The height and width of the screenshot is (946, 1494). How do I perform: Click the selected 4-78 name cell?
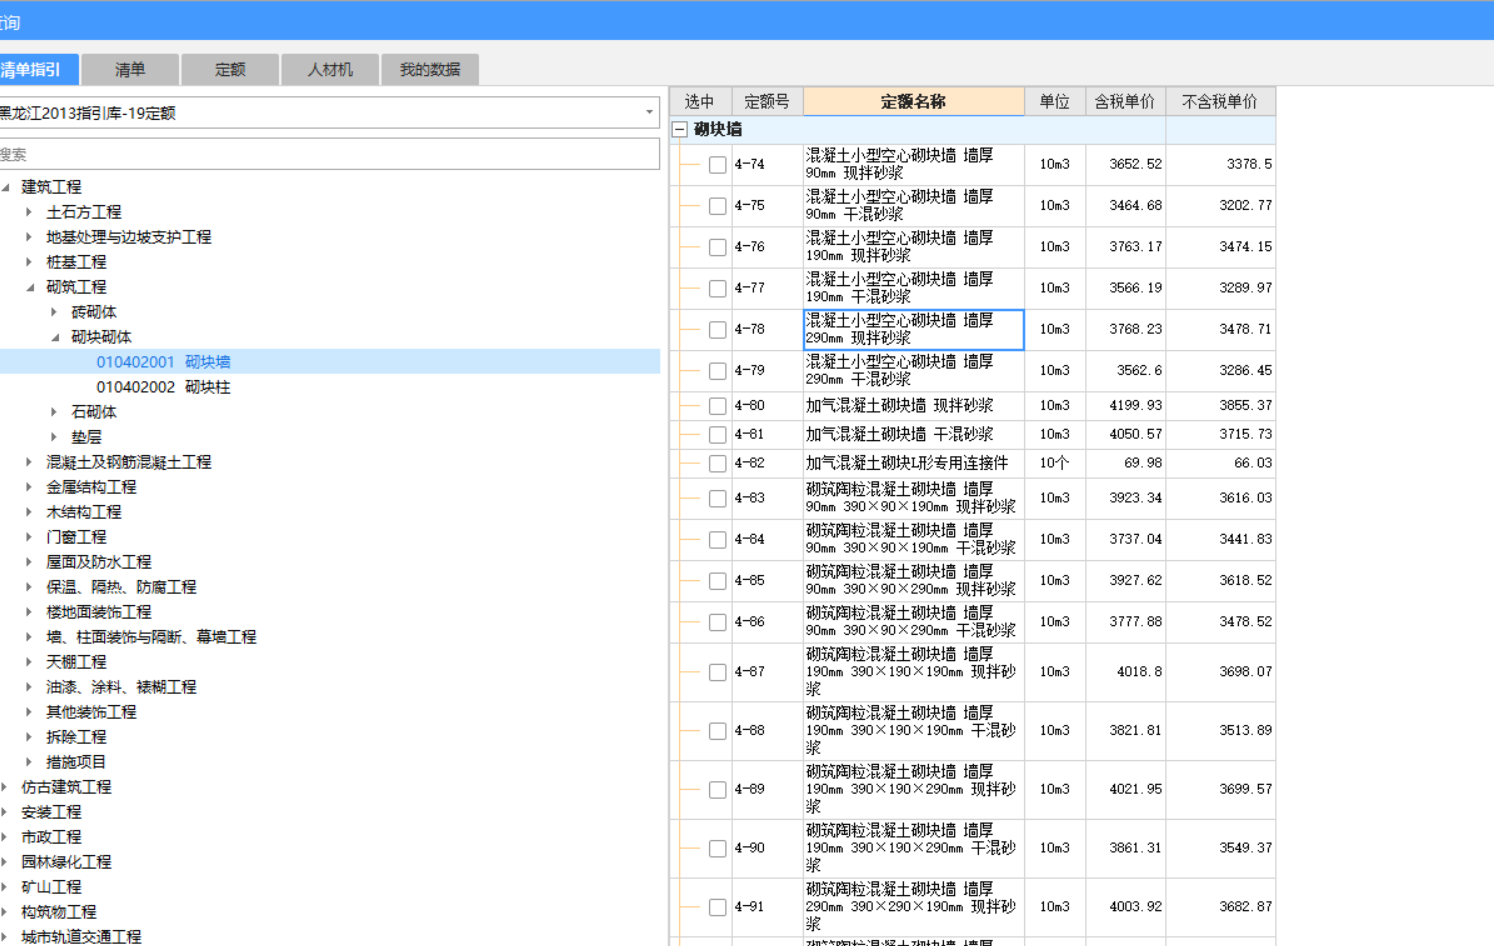(x=914, y=329)
